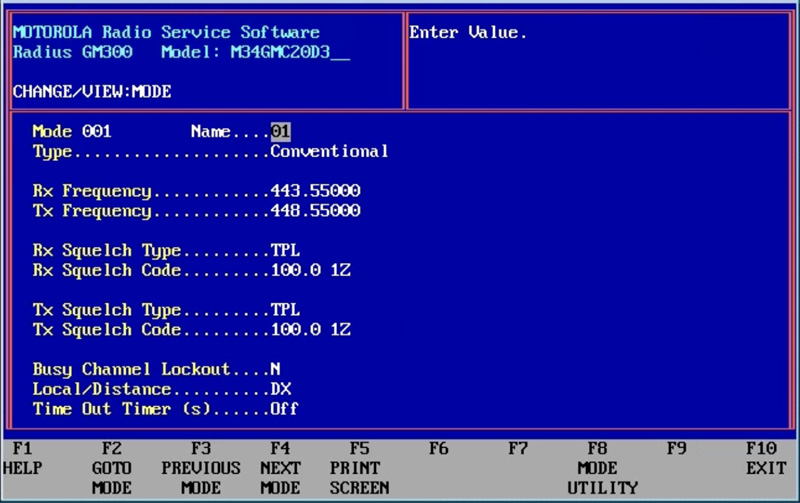This screenshot has height=503, width=800.
Task: Open F8 Mode Utility
Action: (x=602, y=468)
